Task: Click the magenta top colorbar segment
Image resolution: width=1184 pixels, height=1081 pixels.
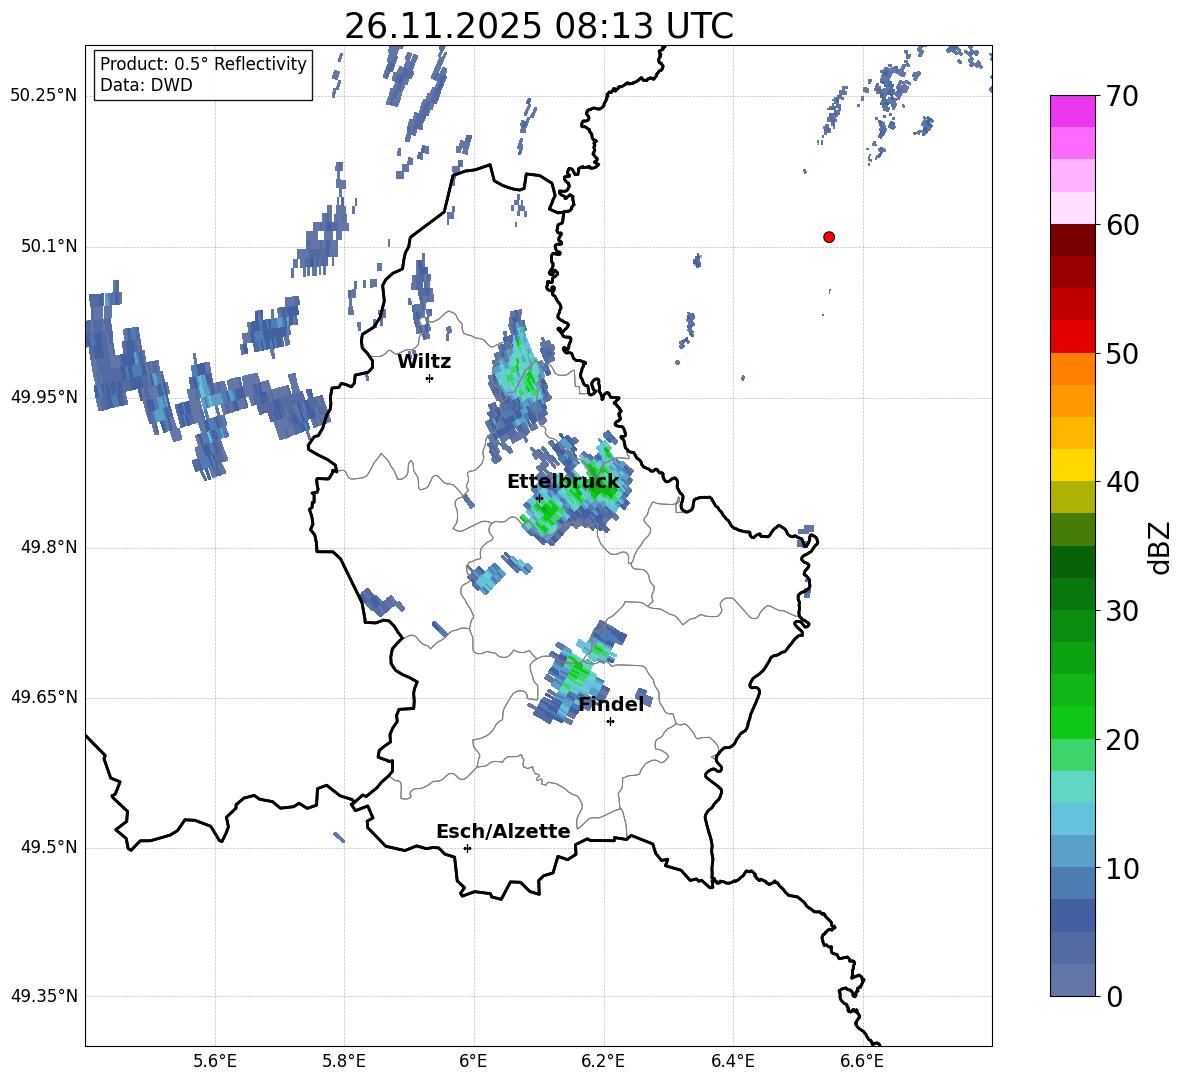Action: pos(1072,111)
